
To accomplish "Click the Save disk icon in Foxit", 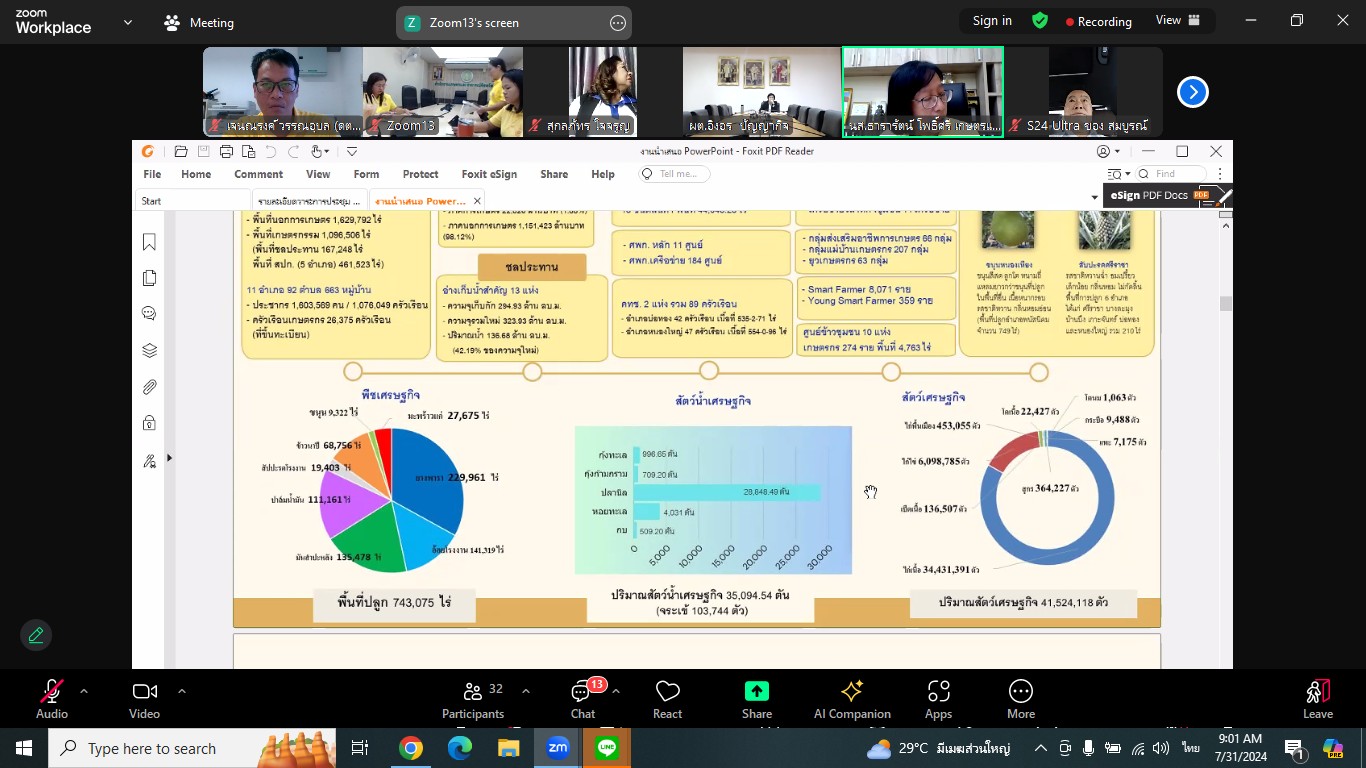I will pyautogui.click(x=204, y=152).
